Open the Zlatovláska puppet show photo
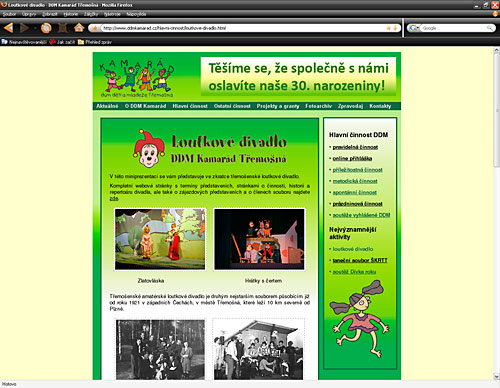 click(x=160, y=239)
